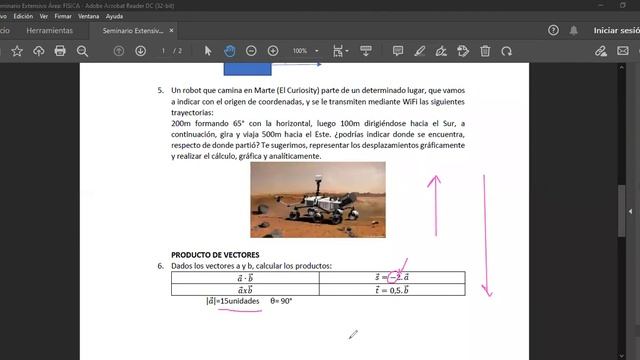The image size is (640, 360).
Task: Select the arrow selection tool
Action: 208,51
